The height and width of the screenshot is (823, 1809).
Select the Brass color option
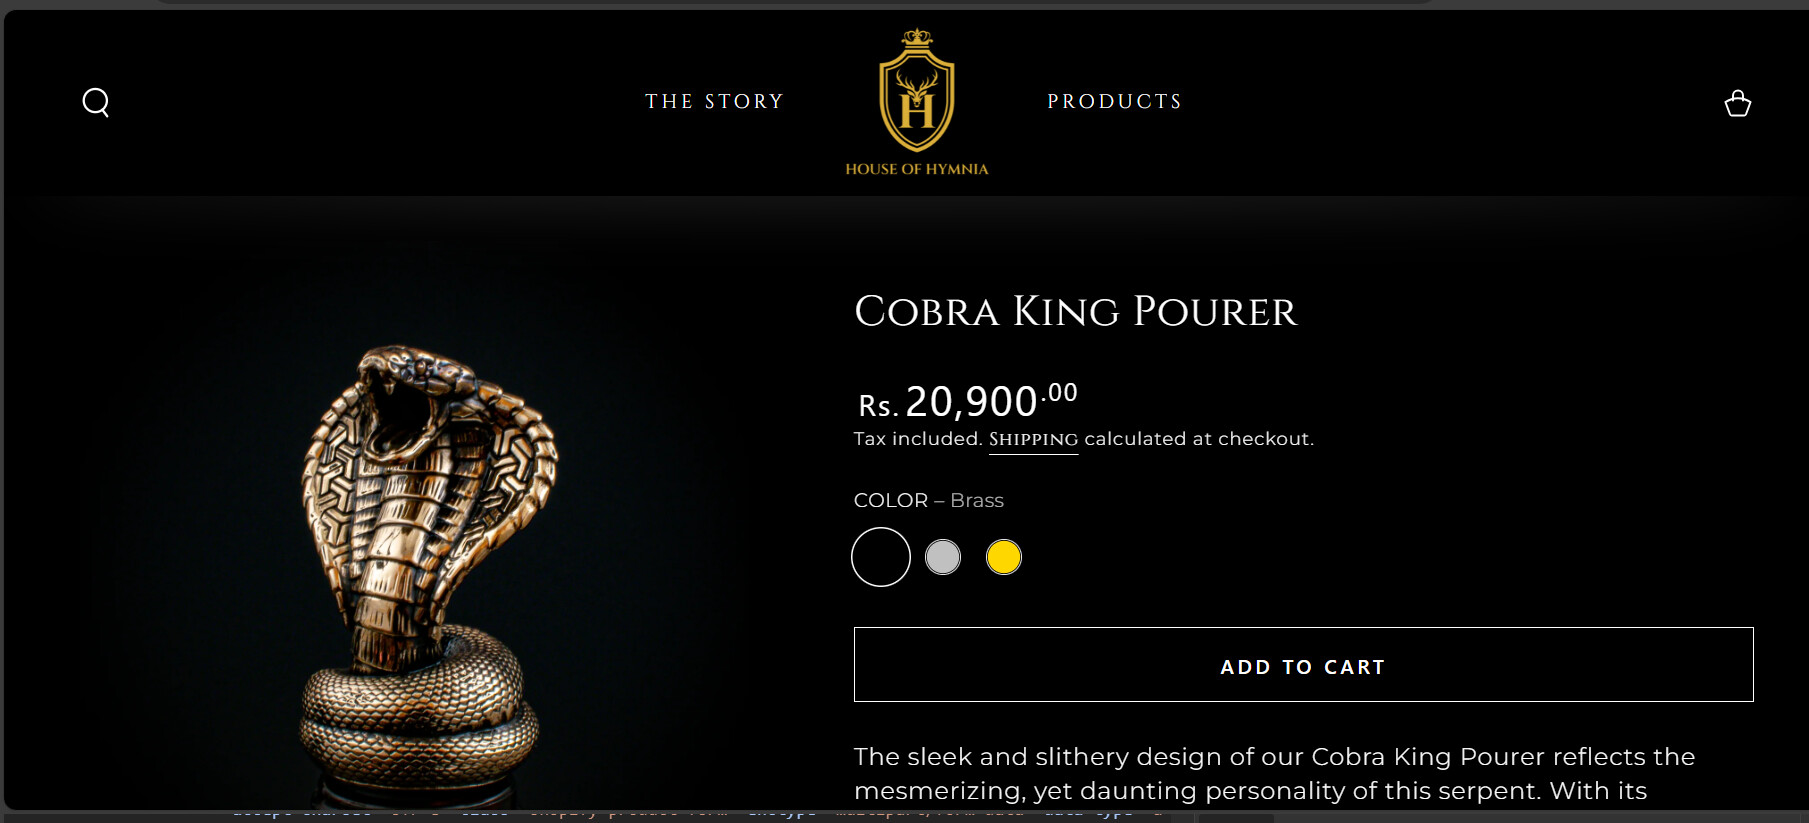coord(880,557)
